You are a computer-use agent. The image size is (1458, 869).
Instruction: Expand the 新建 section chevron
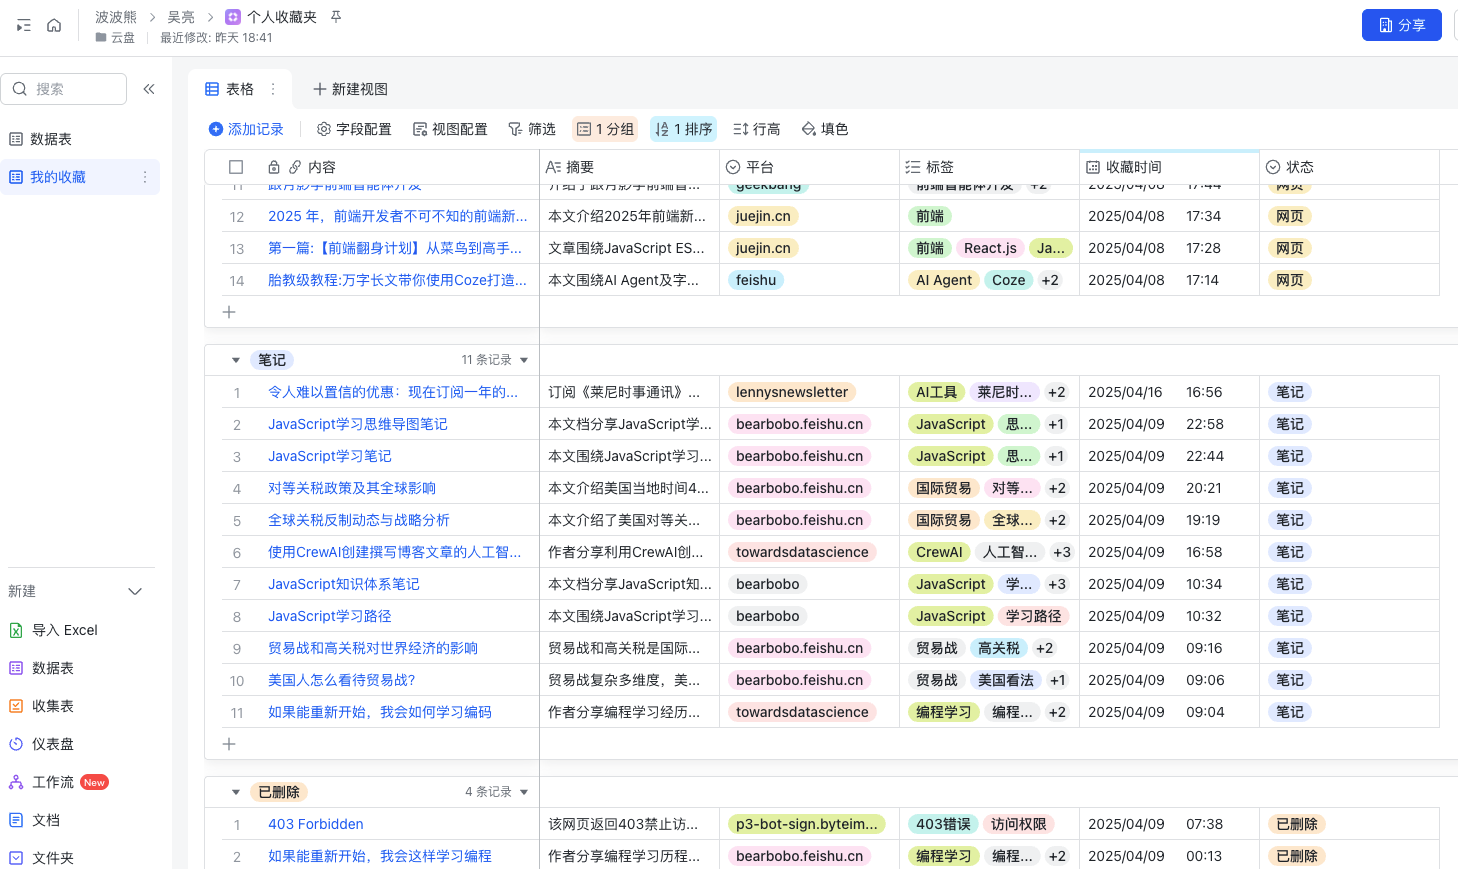(x=135, y=592)
